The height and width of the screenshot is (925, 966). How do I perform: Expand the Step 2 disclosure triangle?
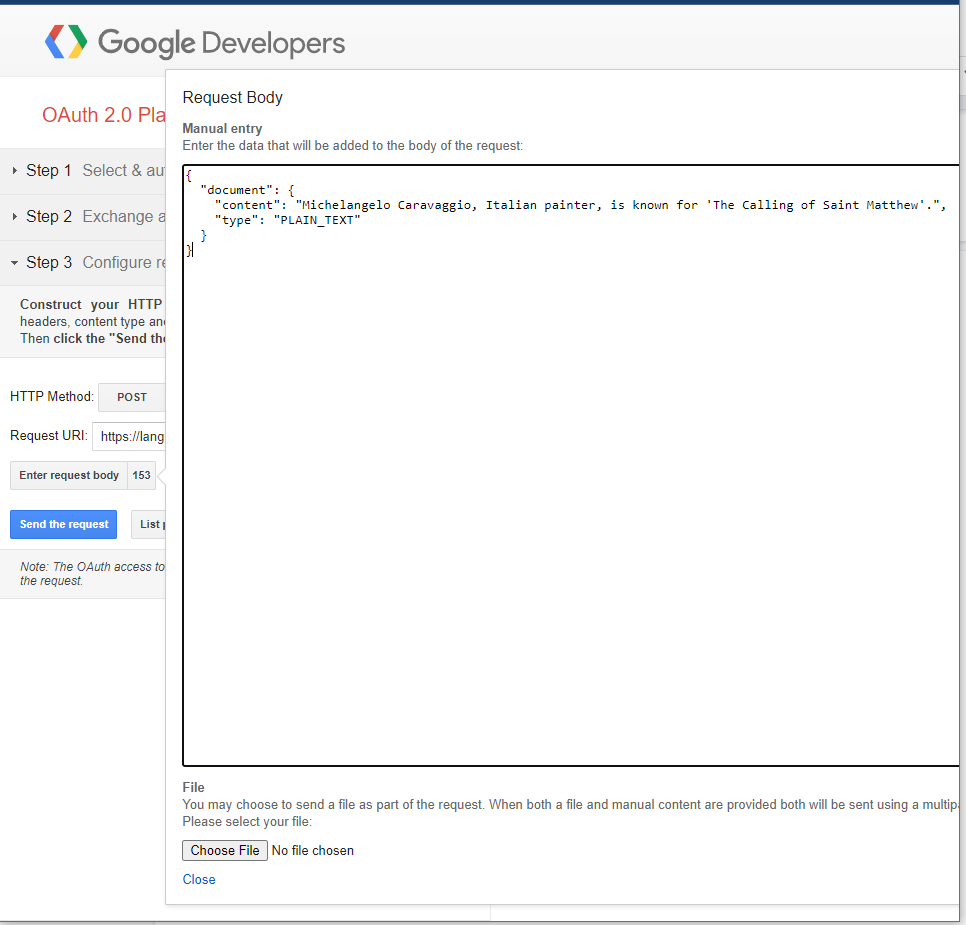click(15, 217)
